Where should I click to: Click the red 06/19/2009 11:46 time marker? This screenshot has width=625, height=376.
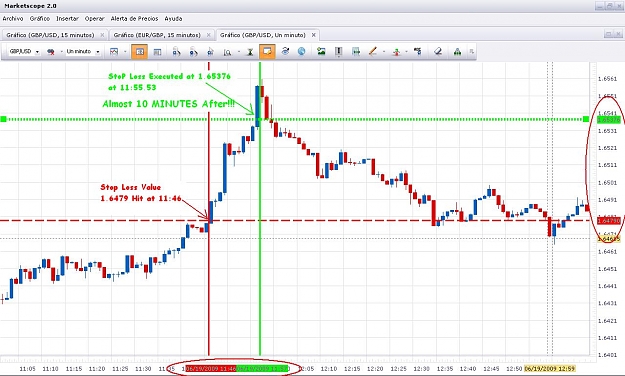[211, 369]
